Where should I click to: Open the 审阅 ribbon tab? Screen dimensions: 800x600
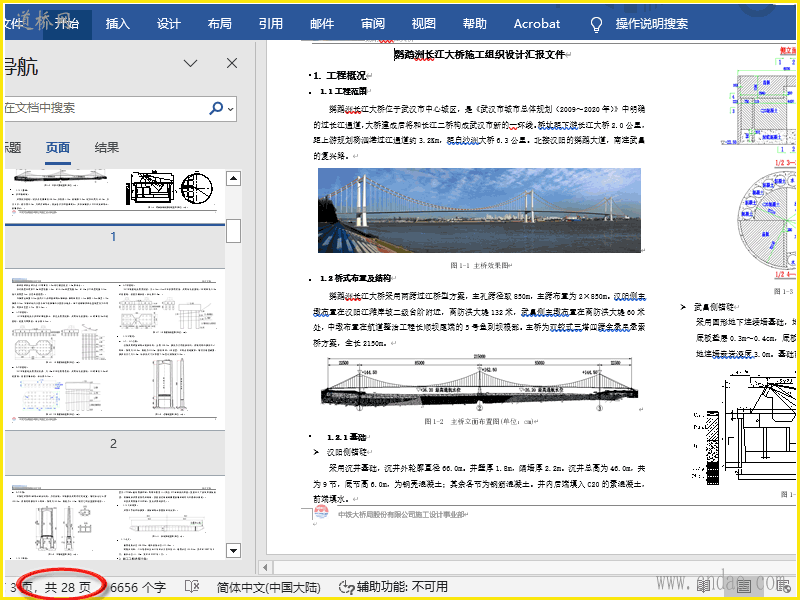click(373, 23)
